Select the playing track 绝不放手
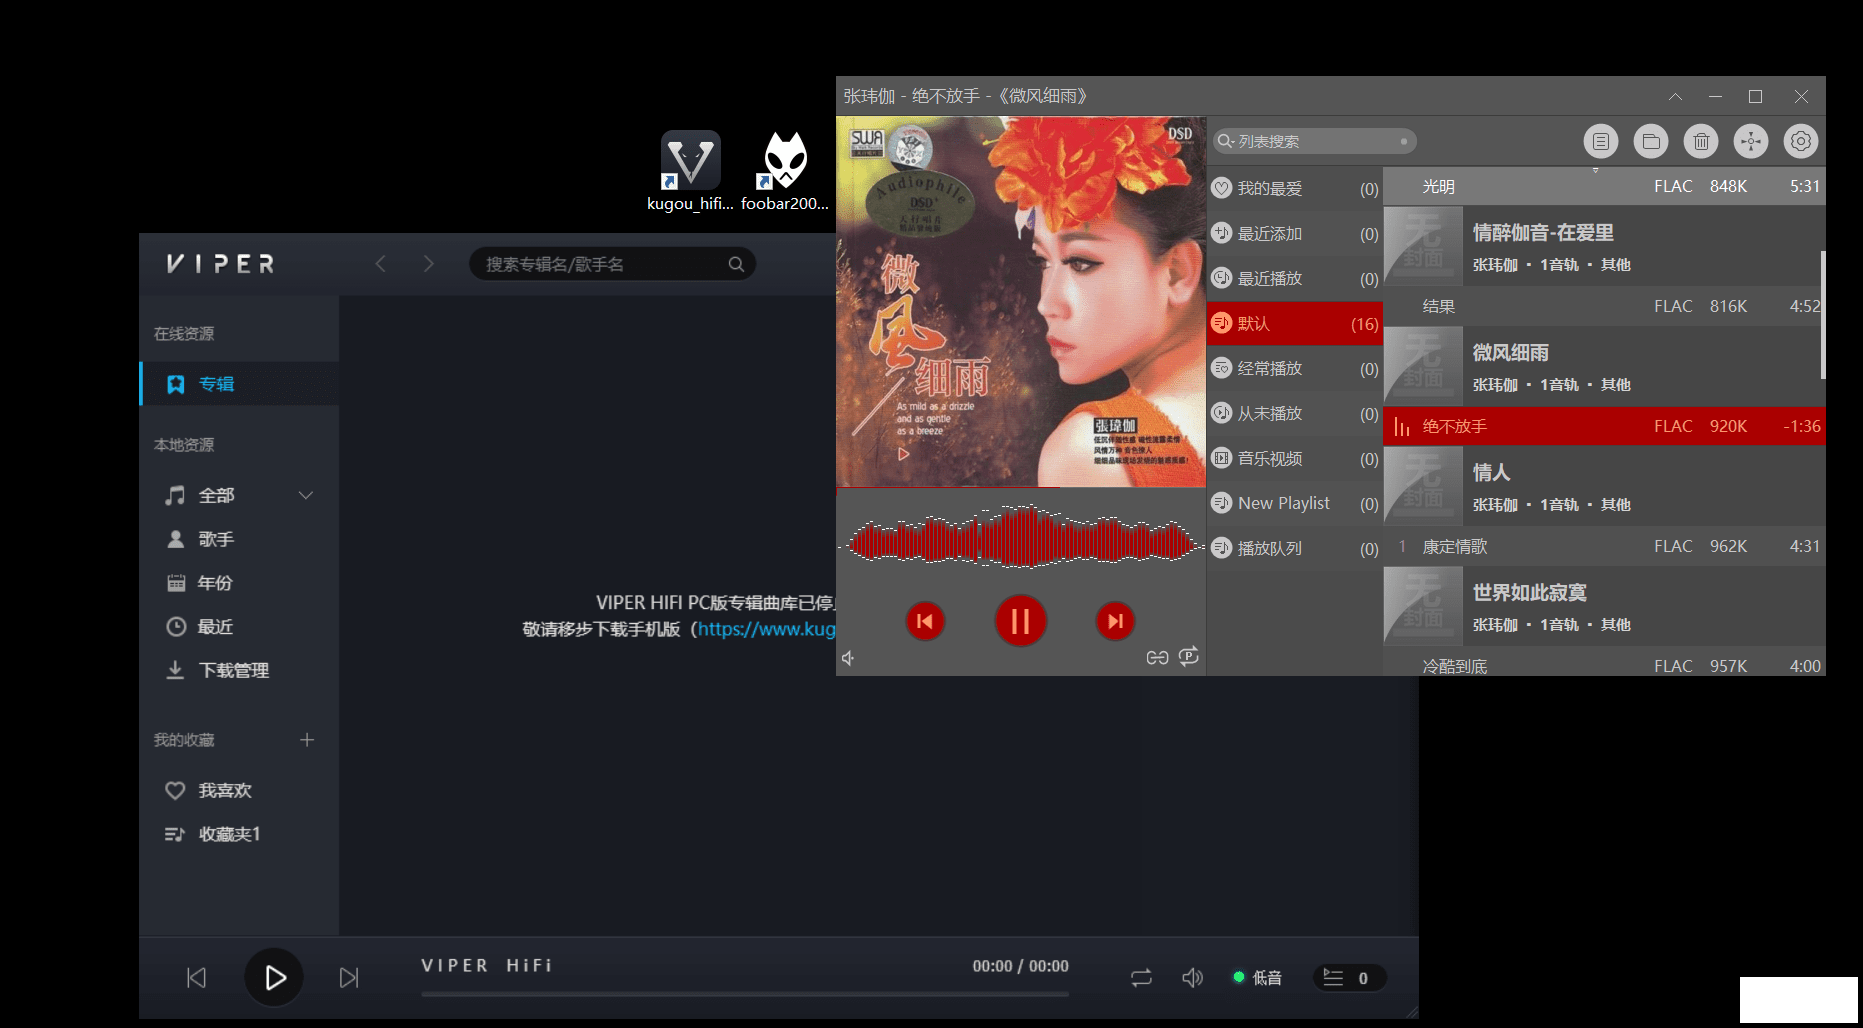Viewport: 1863px width, 1028px height. coord(1604,426)
